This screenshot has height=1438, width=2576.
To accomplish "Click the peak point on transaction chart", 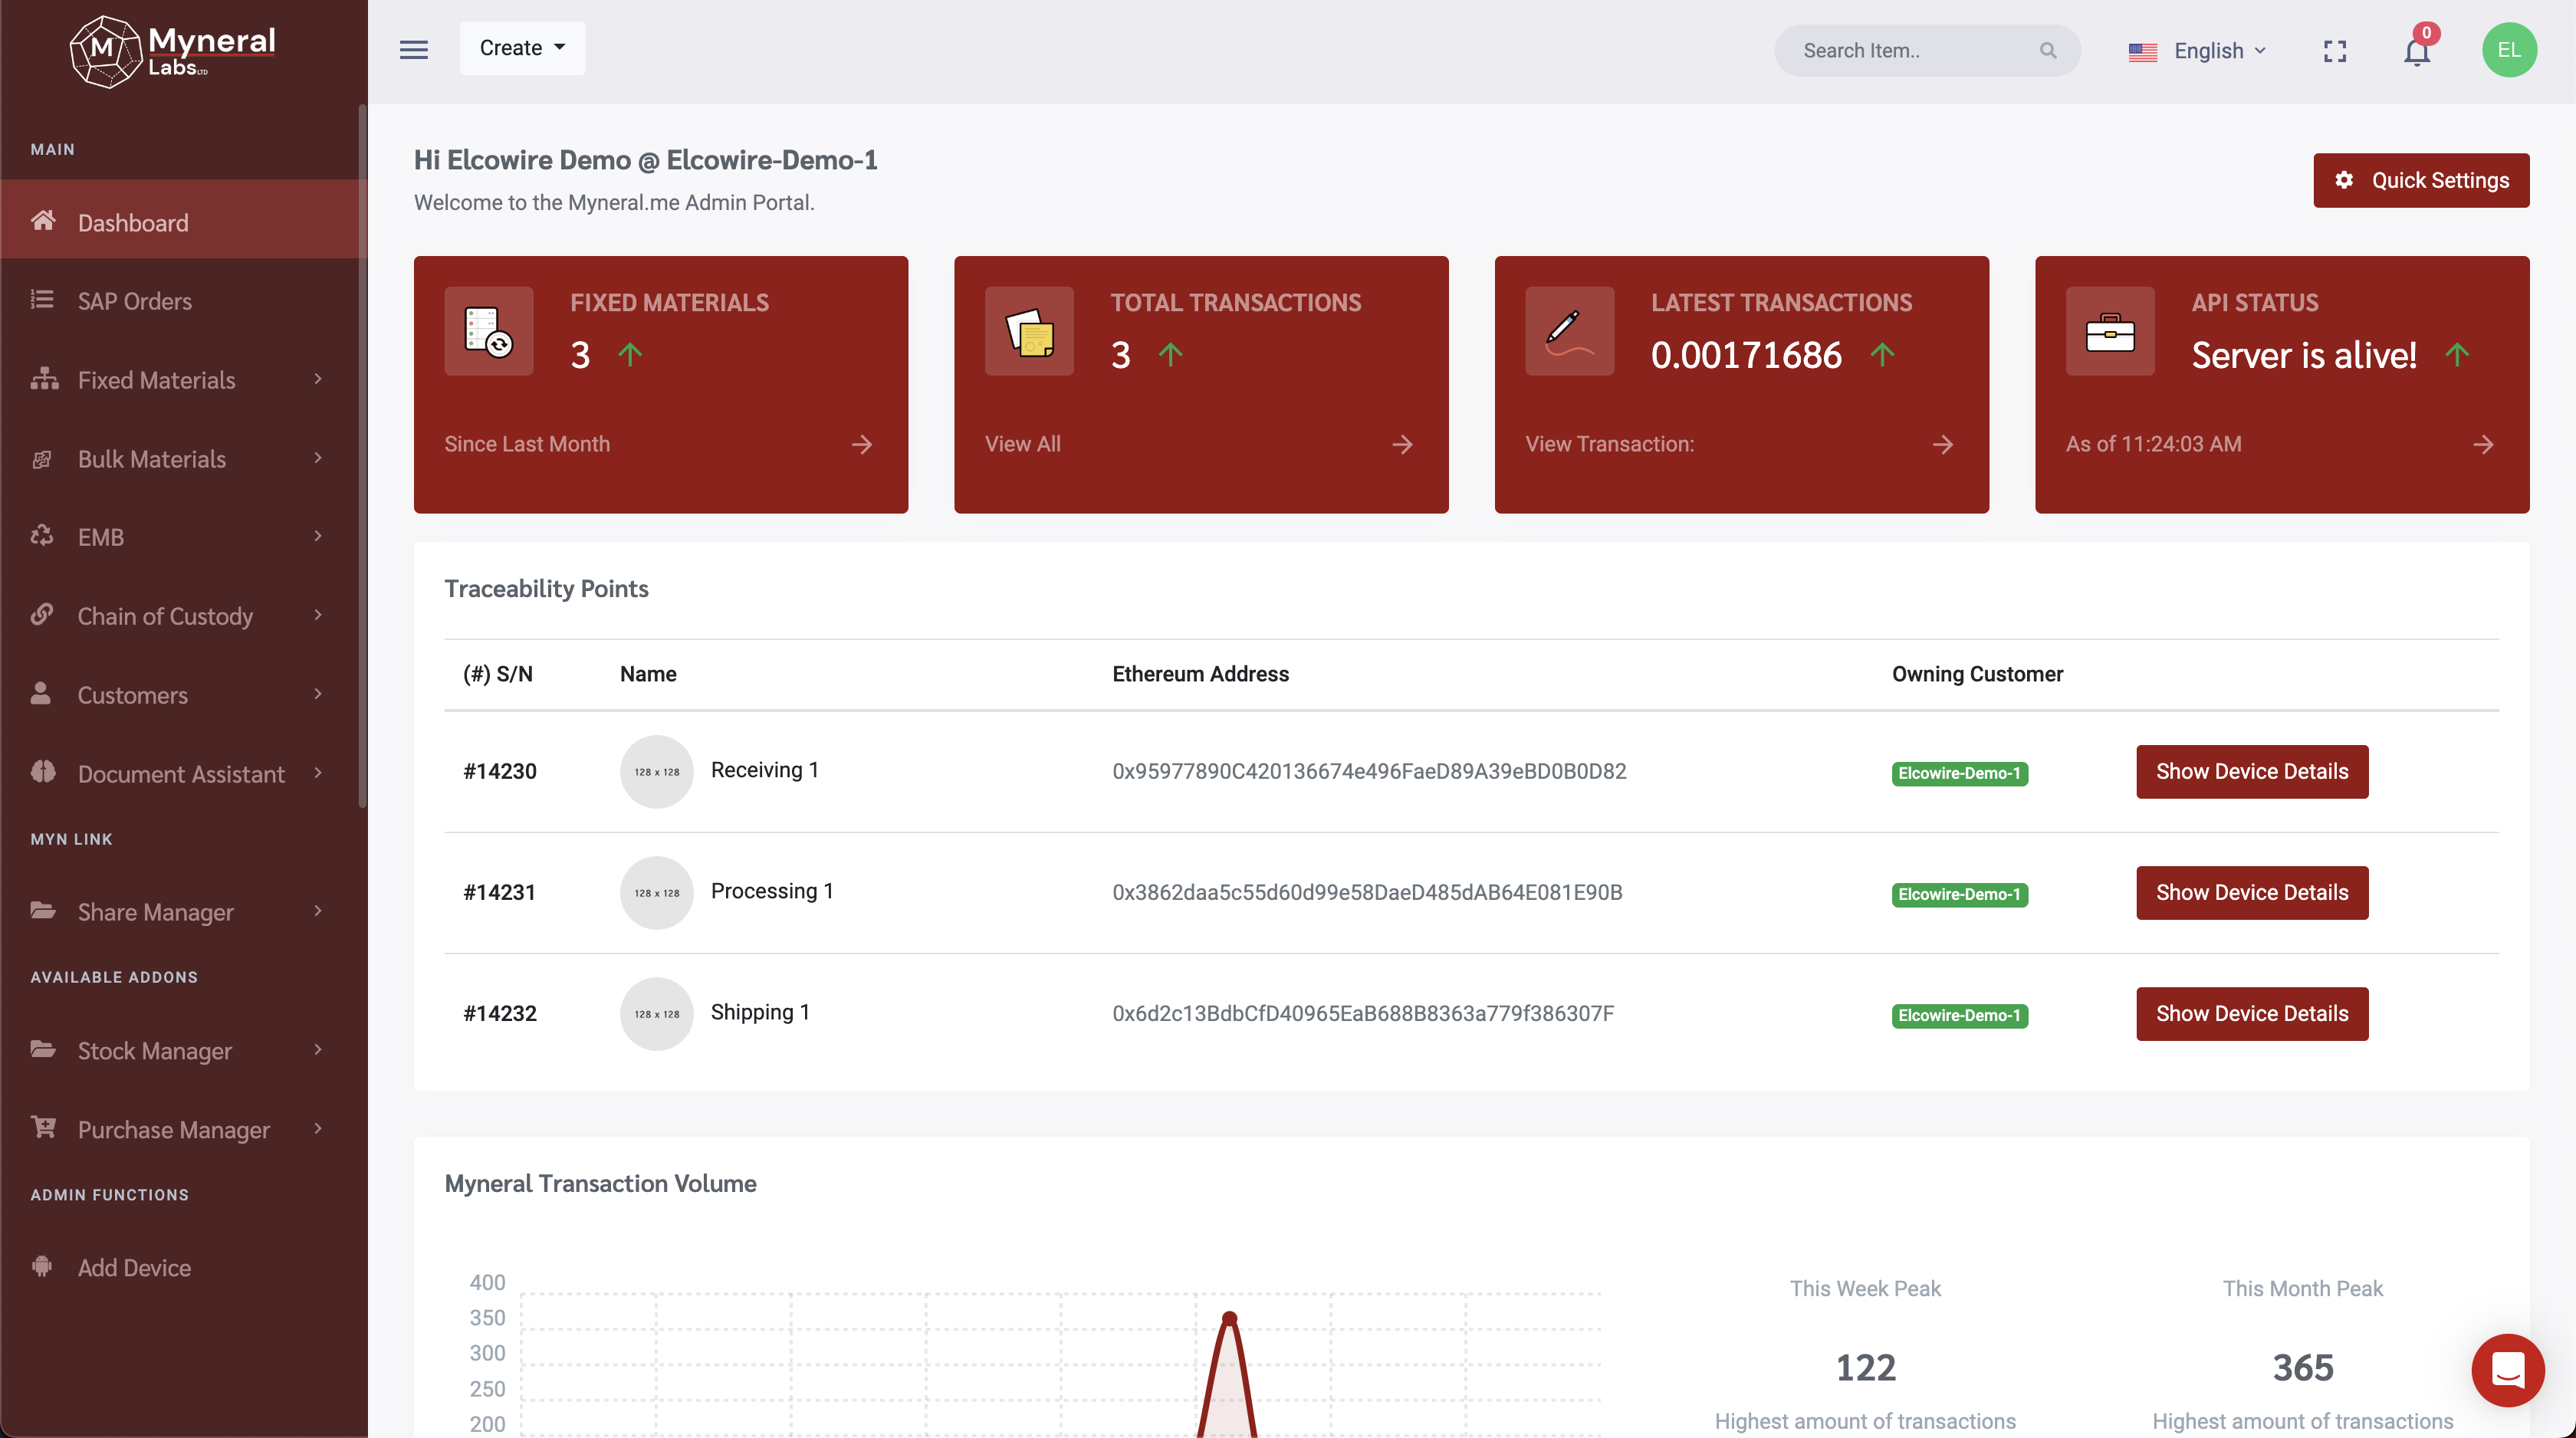I will (1229, 1319).
